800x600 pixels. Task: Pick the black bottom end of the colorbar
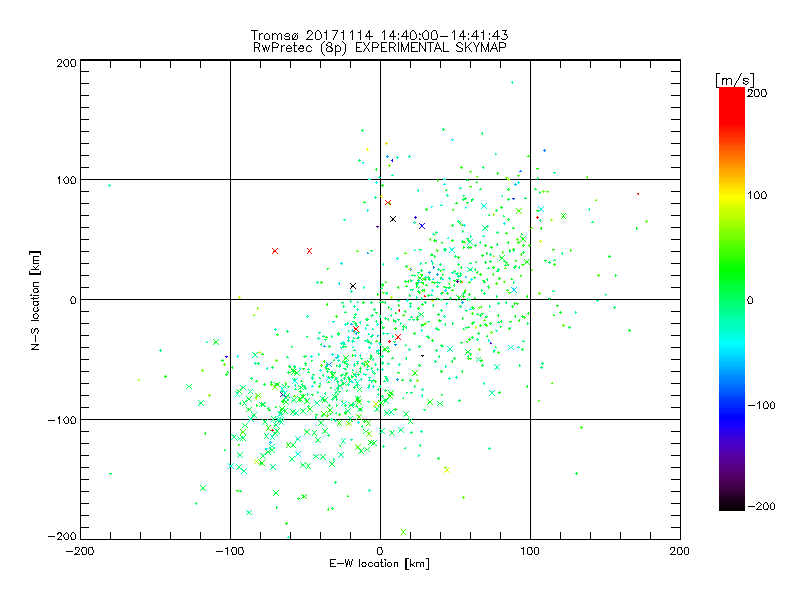tap(732, 504)
